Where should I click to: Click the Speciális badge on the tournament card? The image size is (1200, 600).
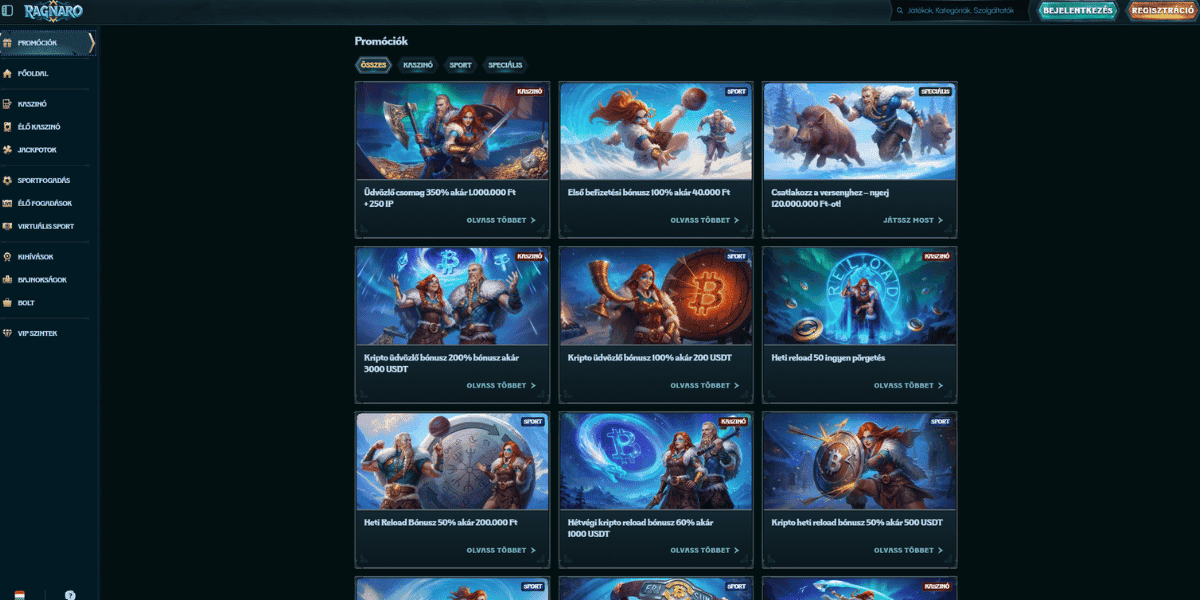pyautogui.click(x=935, y=91)
